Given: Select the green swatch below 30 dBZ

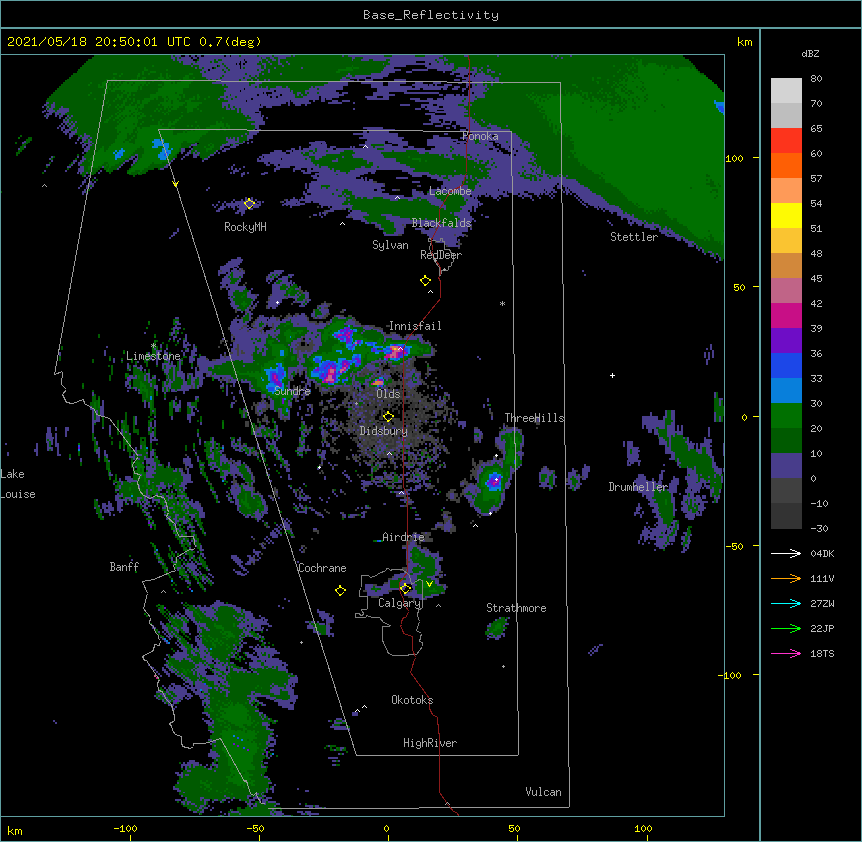Looking at the screenshot, I should pyautogui.click(x=786, y=416).
